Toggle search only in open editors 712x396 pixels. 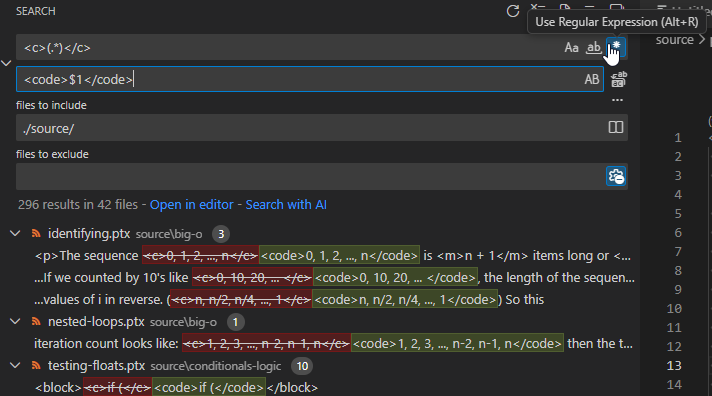pyautogui.click(x=616, y=127)
